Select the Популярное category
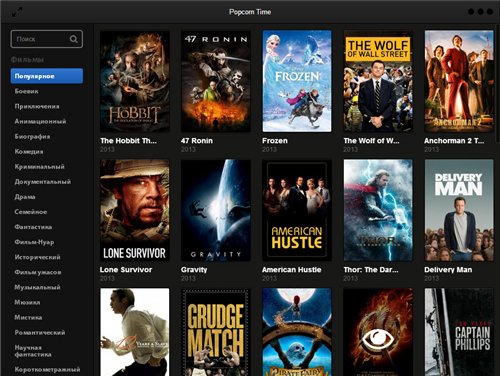The height and width of the screenshot is (376, 500). tap(47, 76)
